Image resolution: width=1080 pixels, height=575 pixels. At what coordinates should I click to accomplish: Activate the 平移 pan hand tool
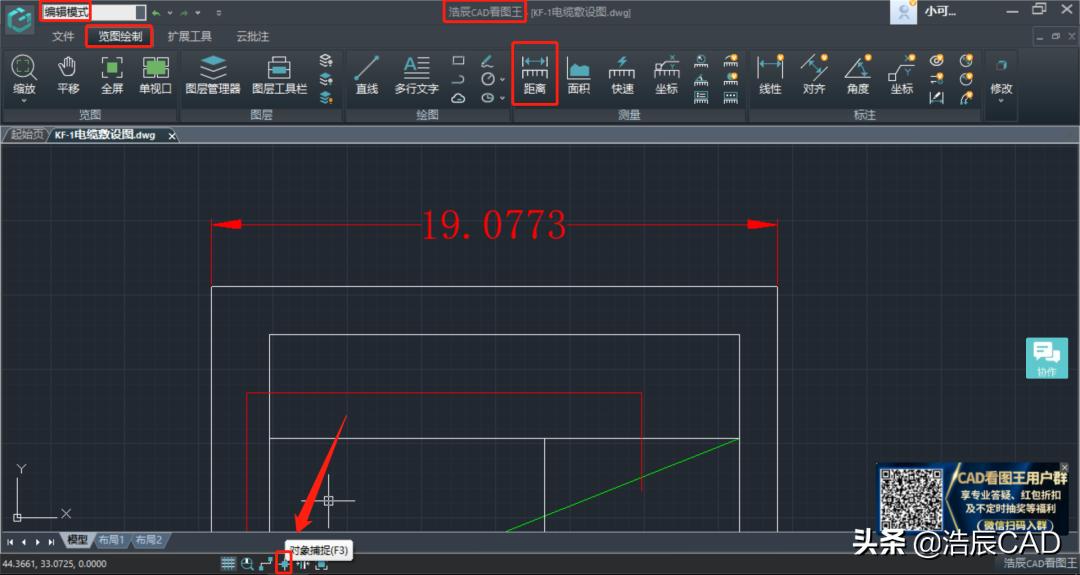click(x=68, y=75)
